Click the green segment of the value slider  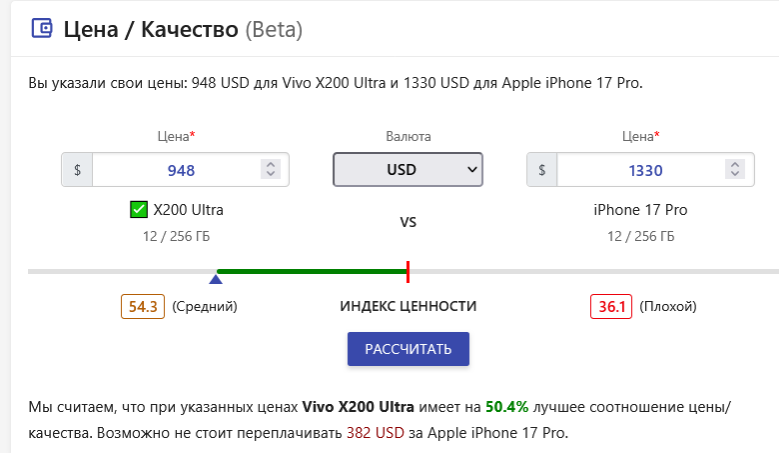312,271
